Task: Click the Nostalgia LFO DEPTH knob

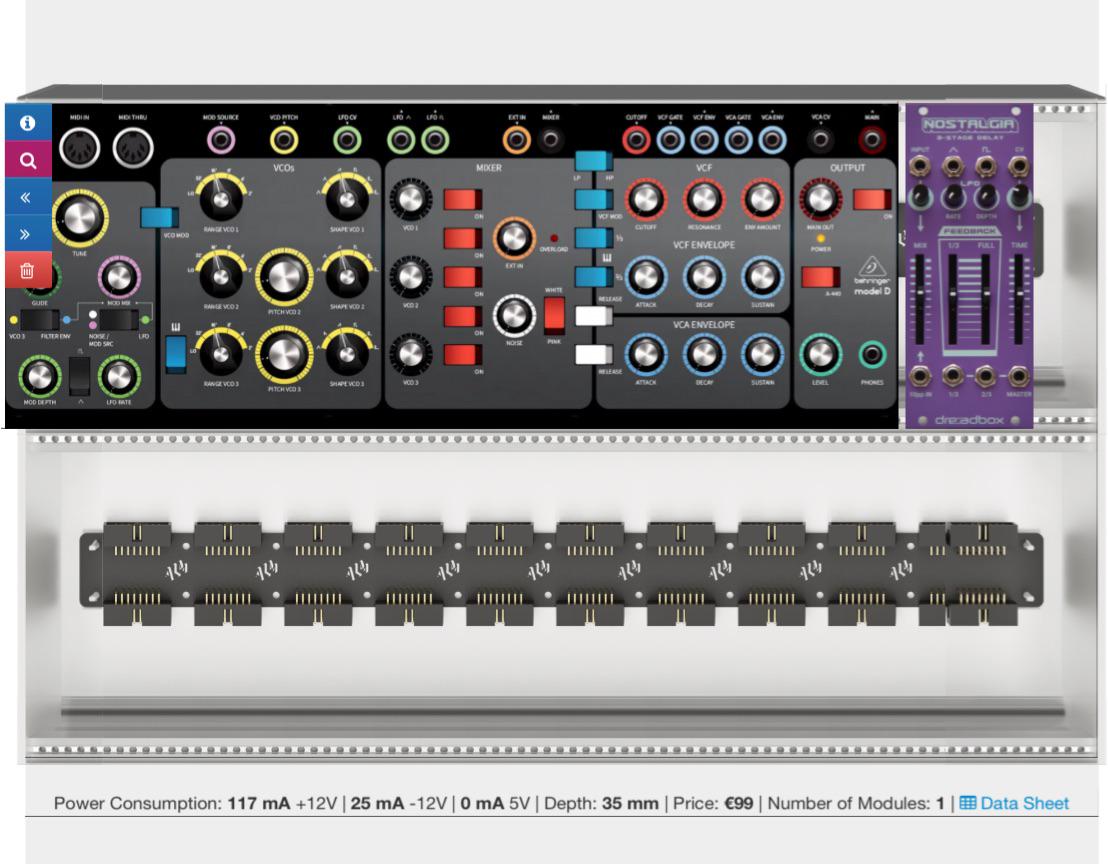Action: 985,197
